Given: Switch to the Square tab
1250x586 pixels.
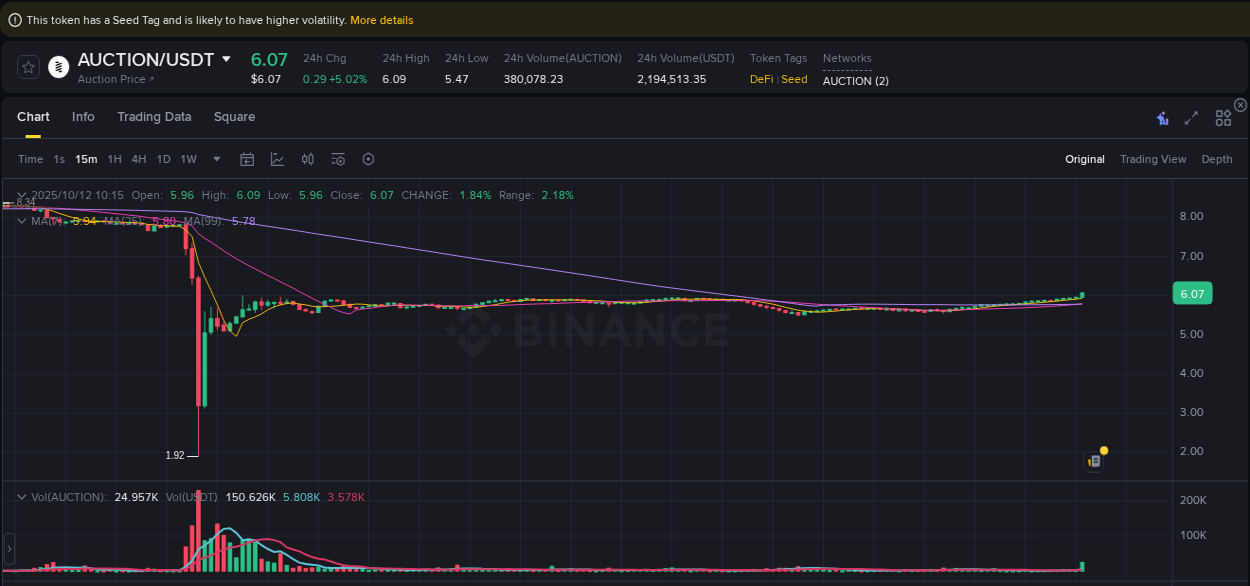Looking at the screenshot, I should click(234, 117).
